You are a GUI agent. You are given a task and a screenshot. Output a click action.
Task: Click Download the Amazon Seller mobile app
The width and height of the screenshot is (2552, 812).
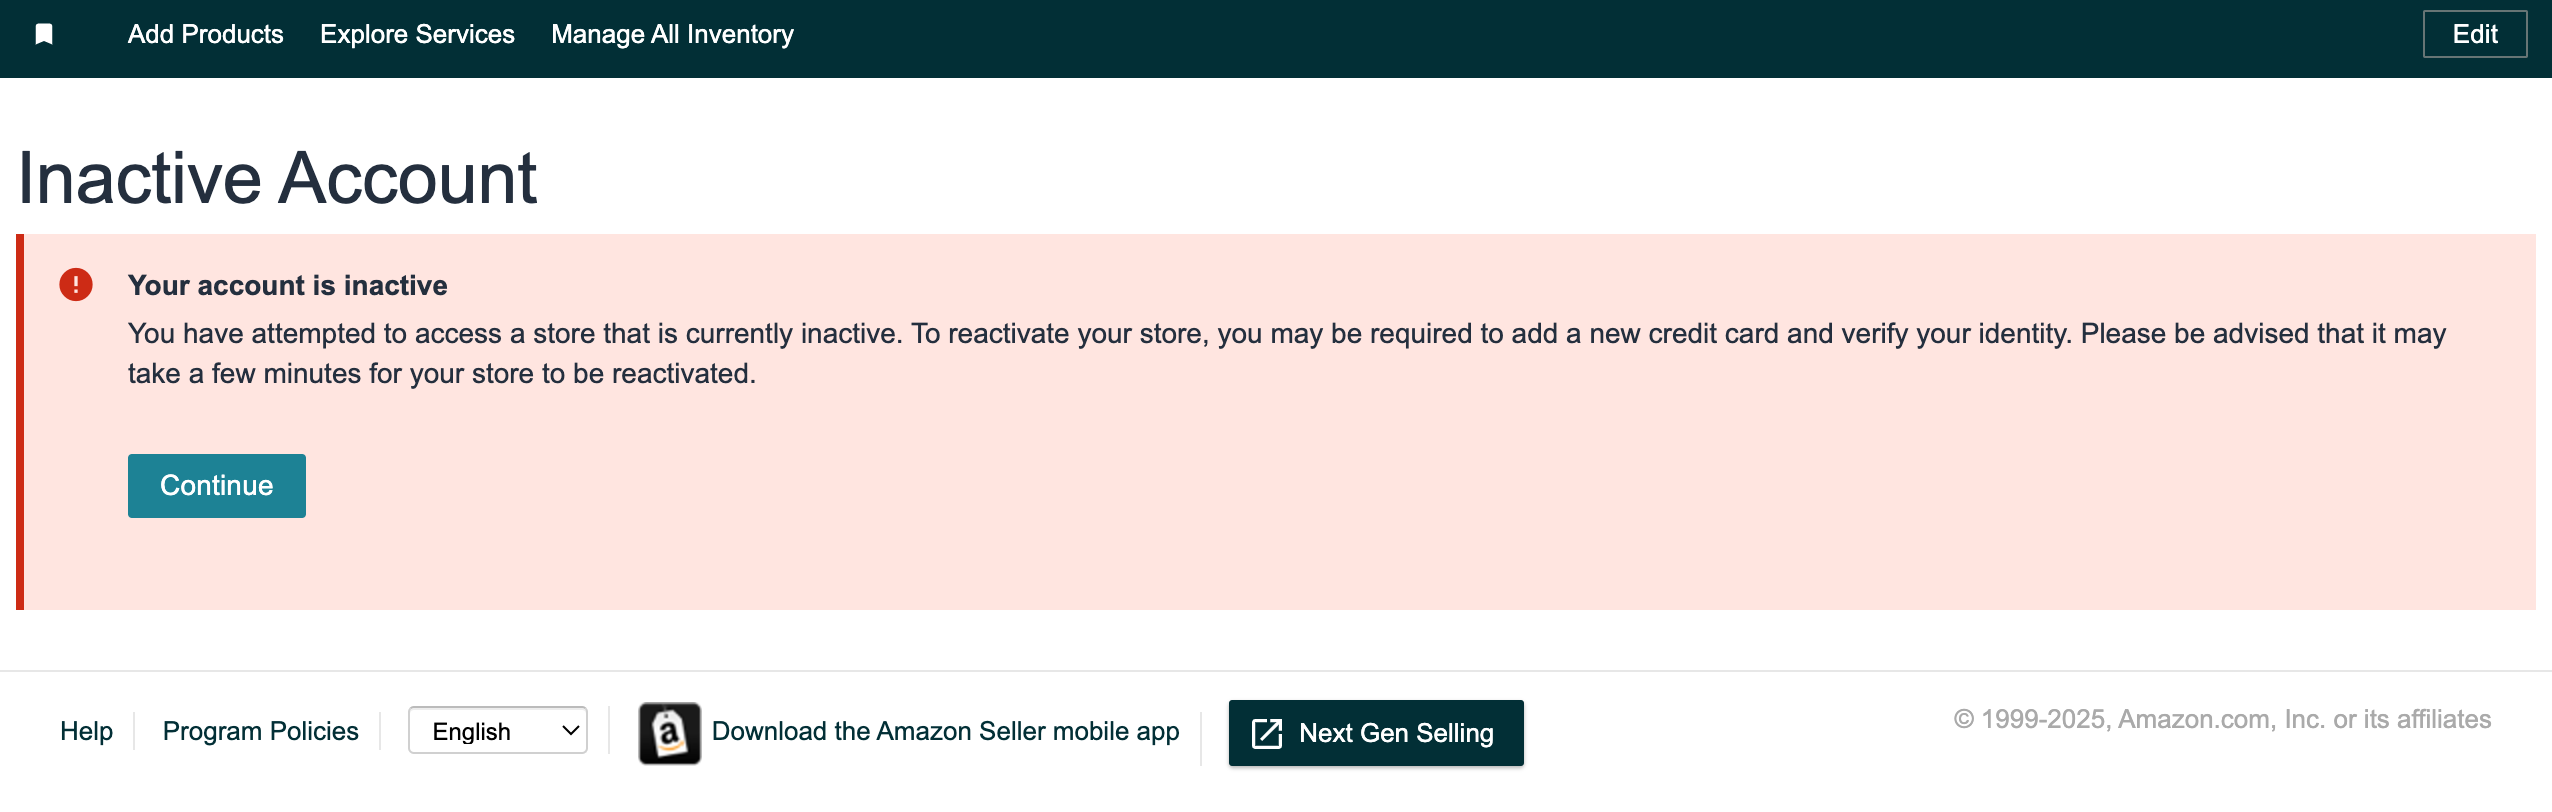945,731
